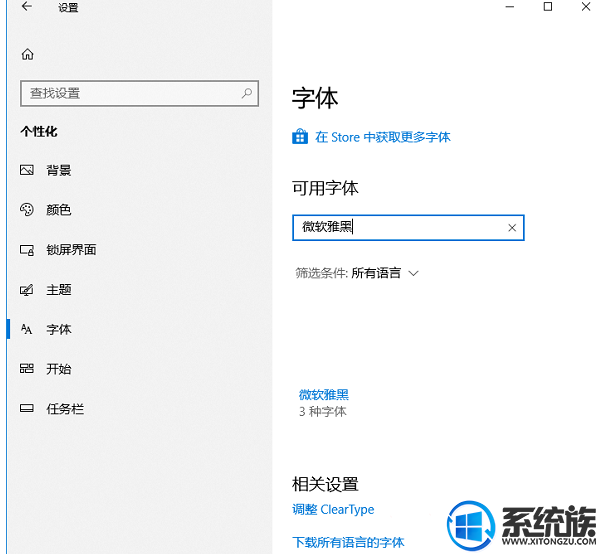The height and width of the screenshot is (554, 596).
Task: Open the 微软雅黑 font family result
Action: coord(324,403)
